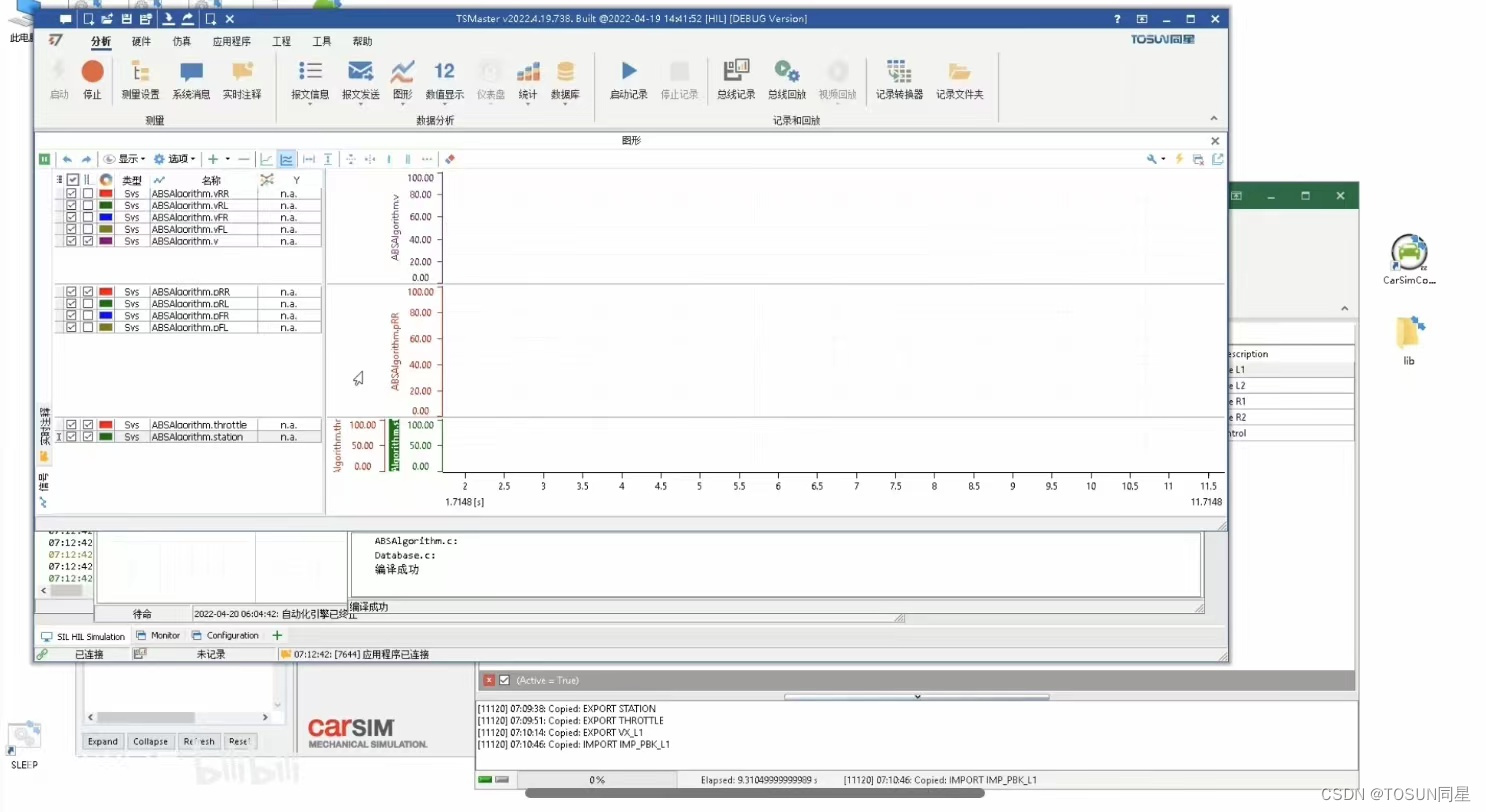Toggle Active = True checkbox in CarSim window
This screenshot has height=812, width=1486.
(504, 680)
